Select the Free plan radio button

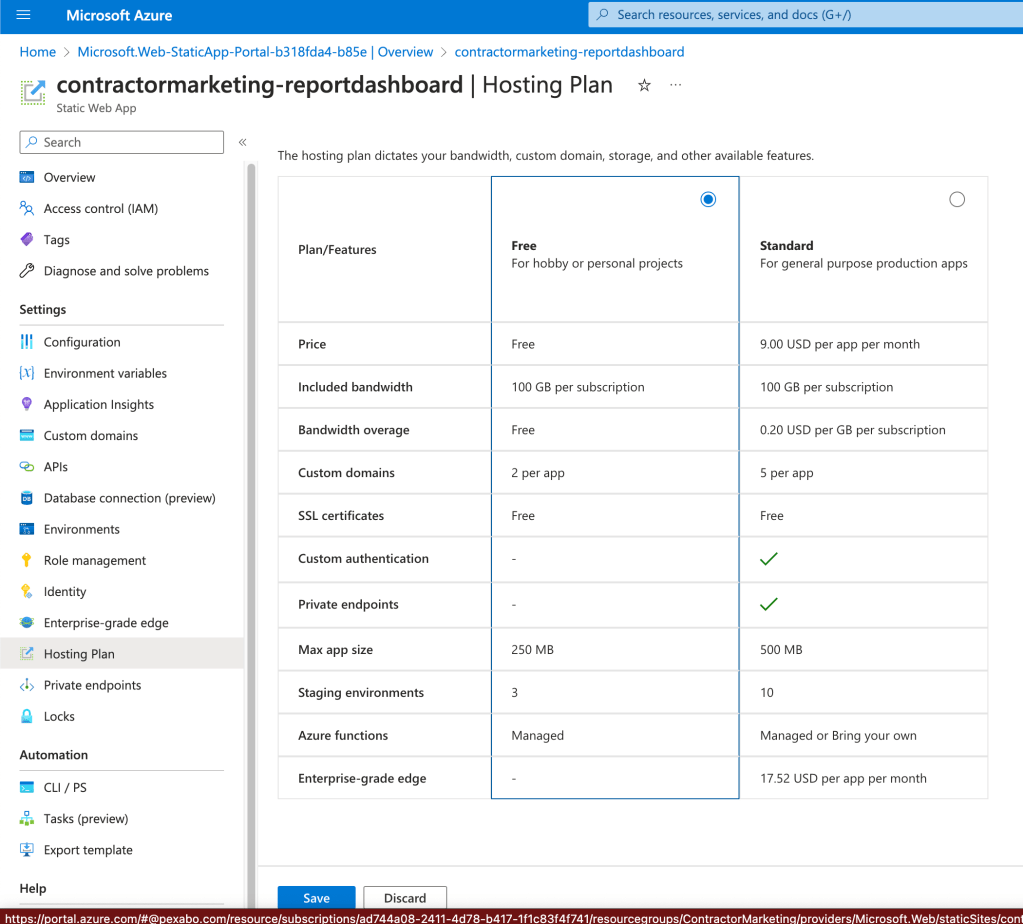pos(708,199)
